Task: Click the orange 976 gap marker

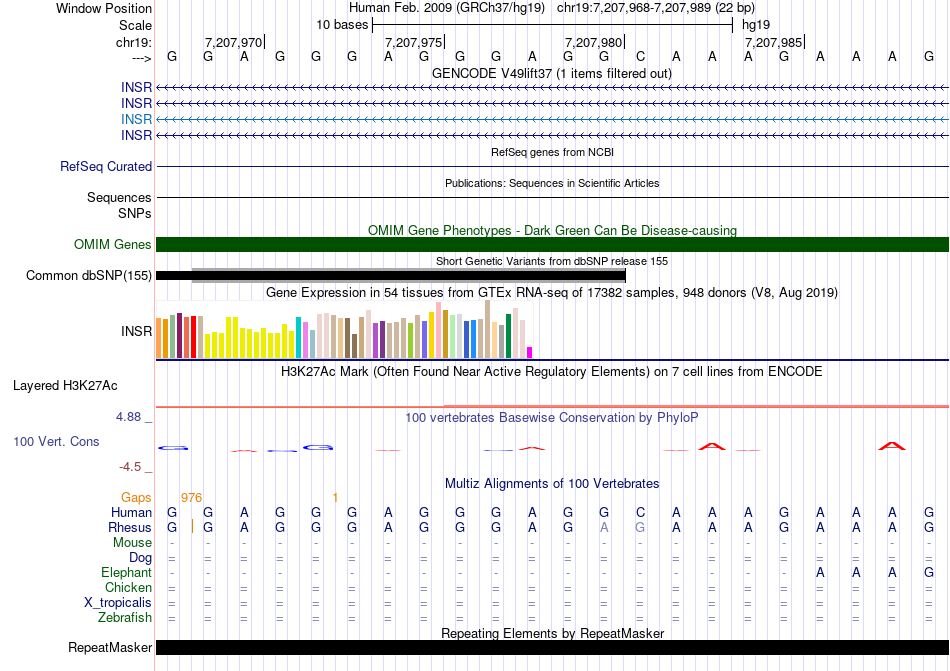Action: [x=191, y=497]
